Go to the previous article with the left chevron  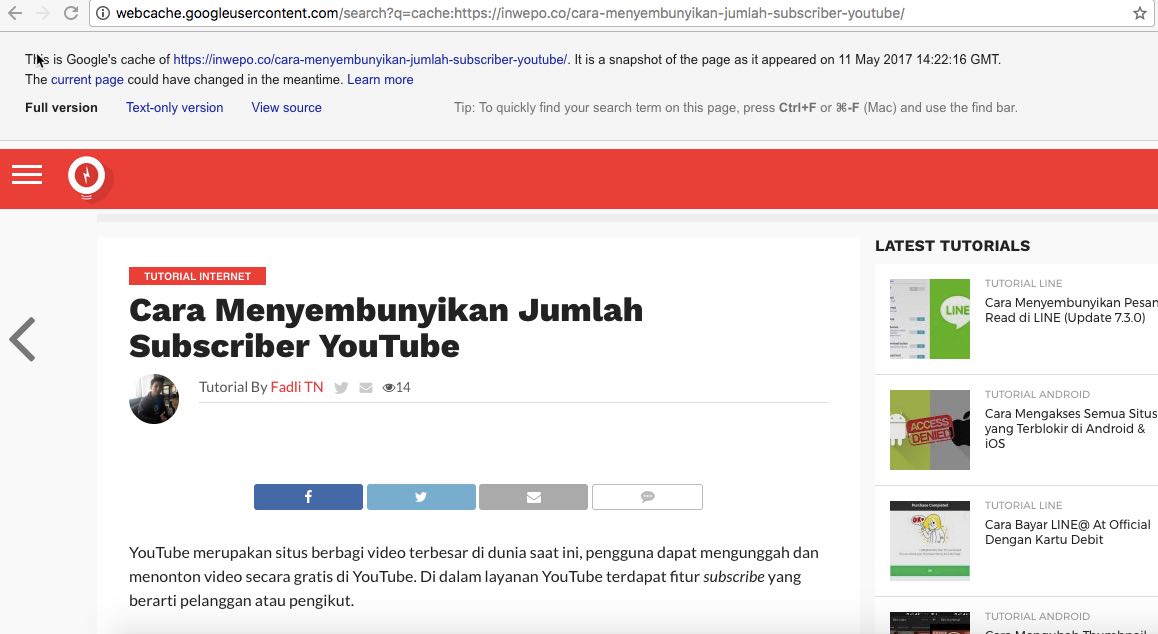[x=22, y=339]
